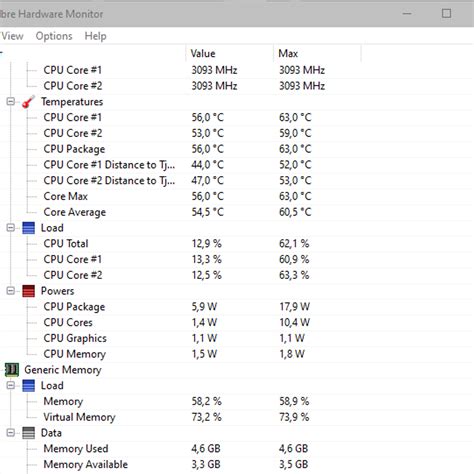Open the Help menu
The width and height of the screenshot is (474, 474).
coord(95,36)
